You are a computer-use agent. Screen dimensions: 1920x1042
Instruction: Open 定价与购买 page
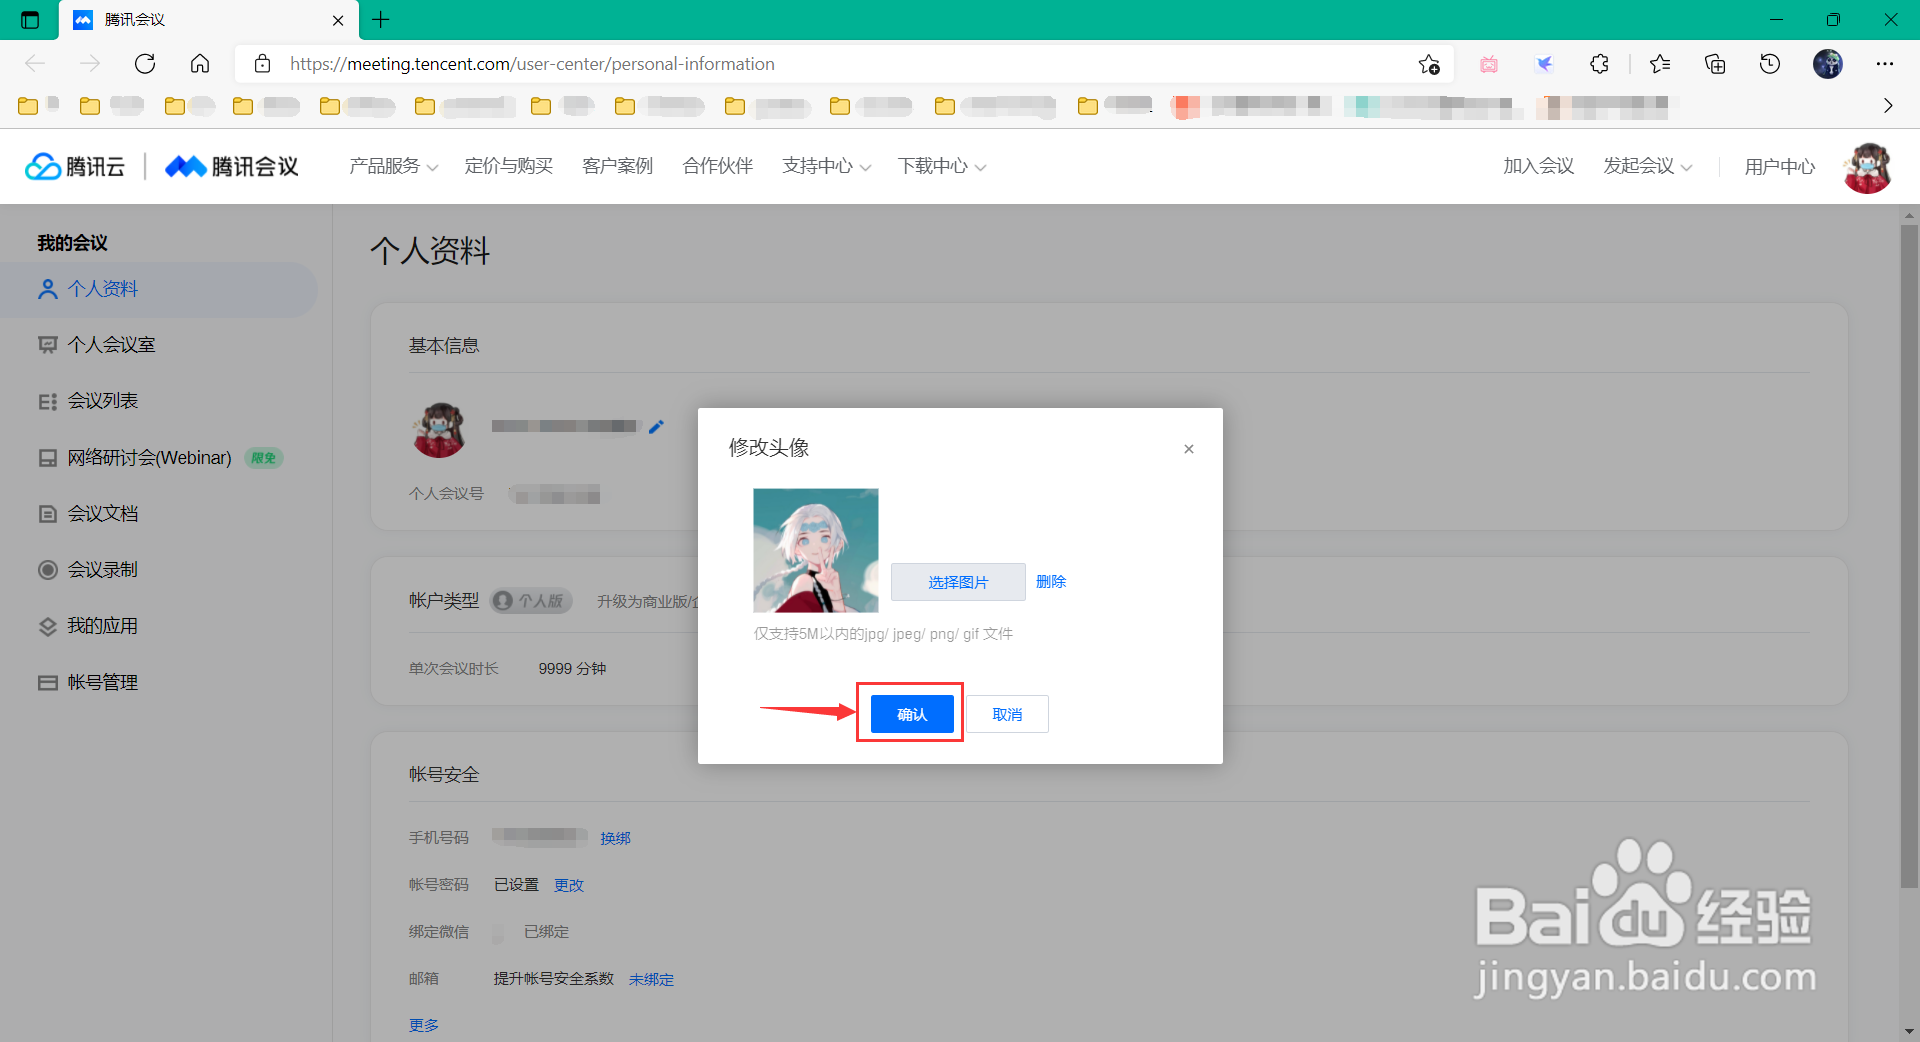pos(508,166)
